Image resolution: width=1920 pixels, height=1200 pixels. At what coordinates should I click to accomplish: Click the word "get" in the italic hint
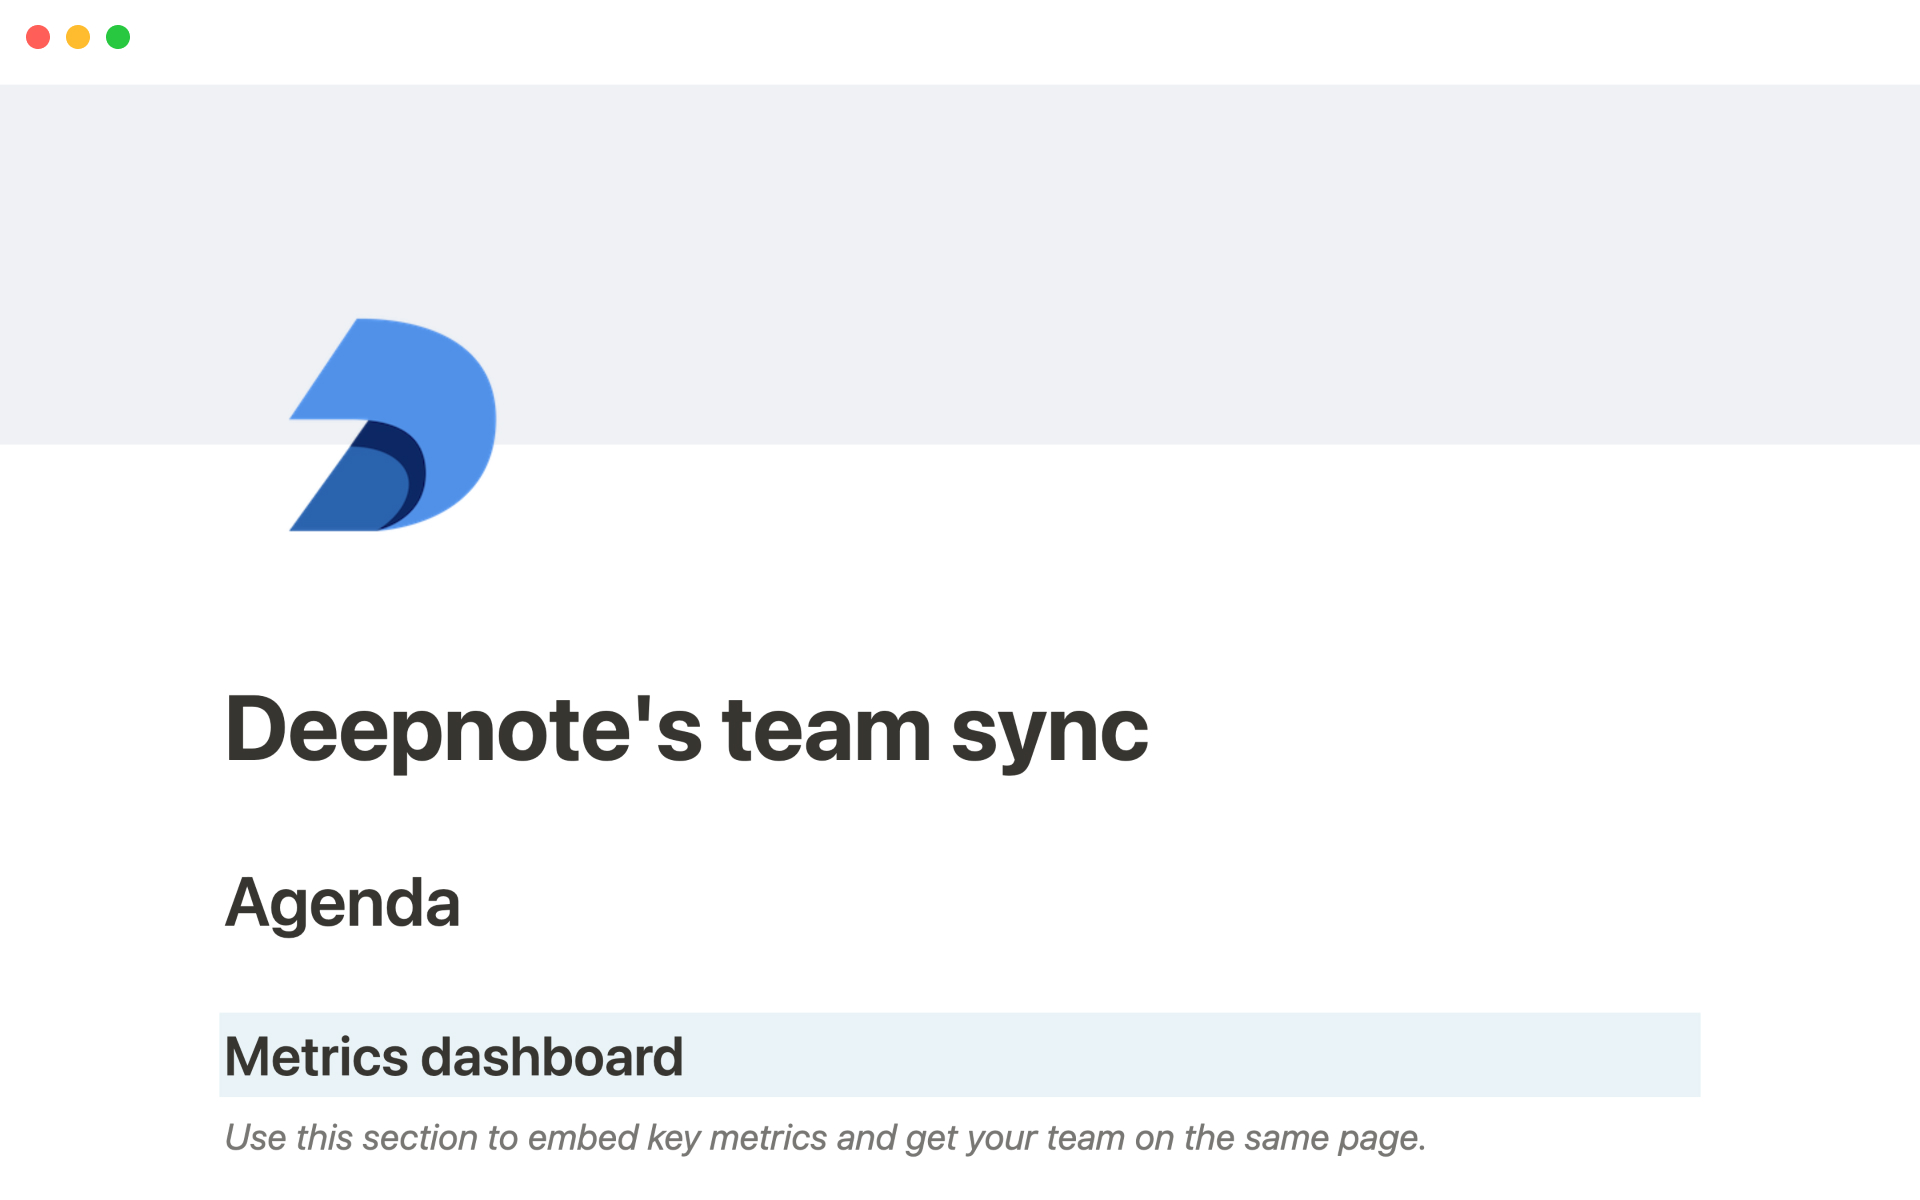coord(926,1138)
